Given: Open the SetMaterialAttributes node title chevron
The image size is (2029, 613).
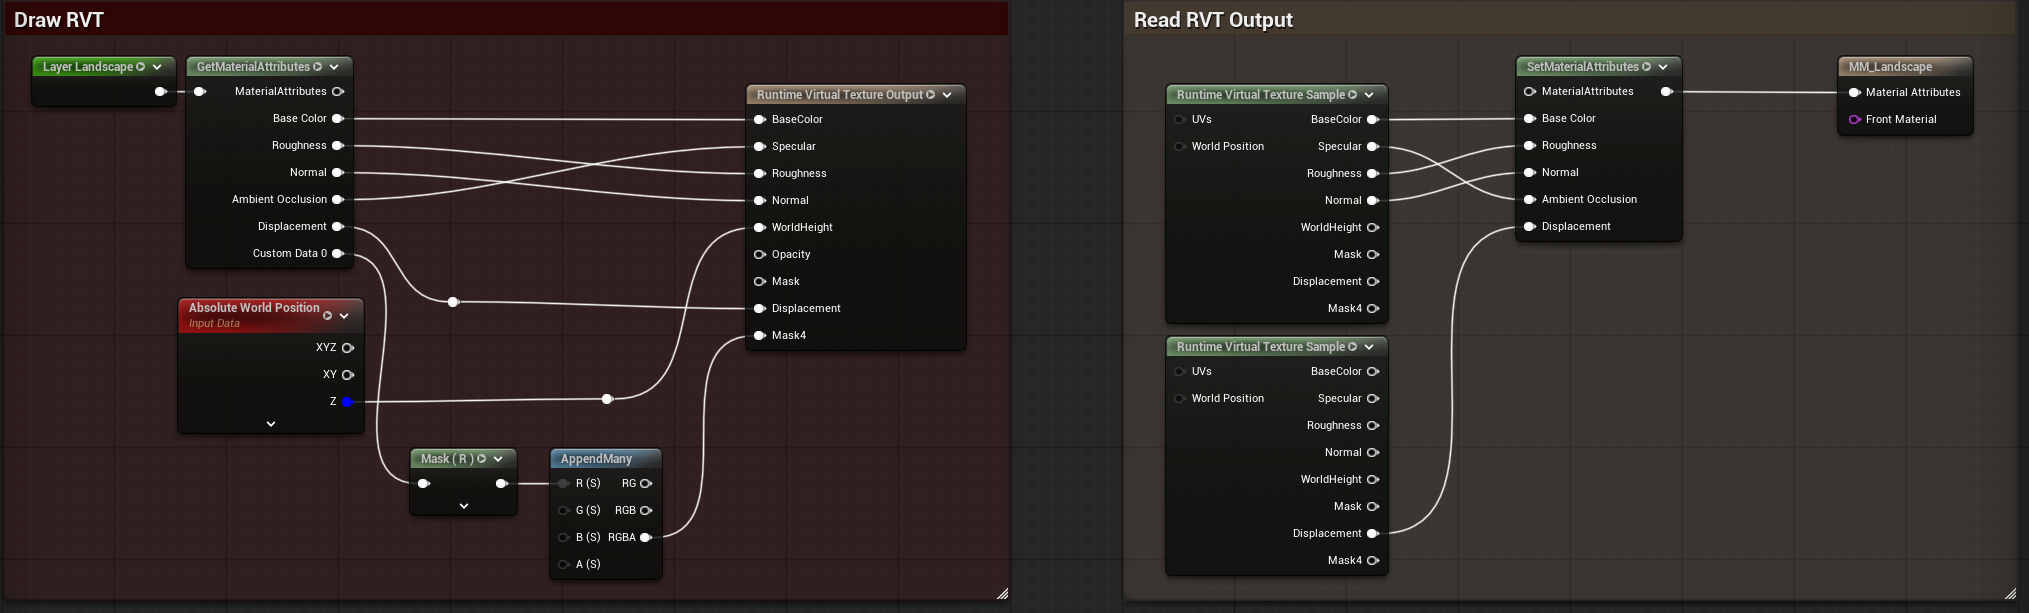Looking at the screenshot, I should [1663, 67].
